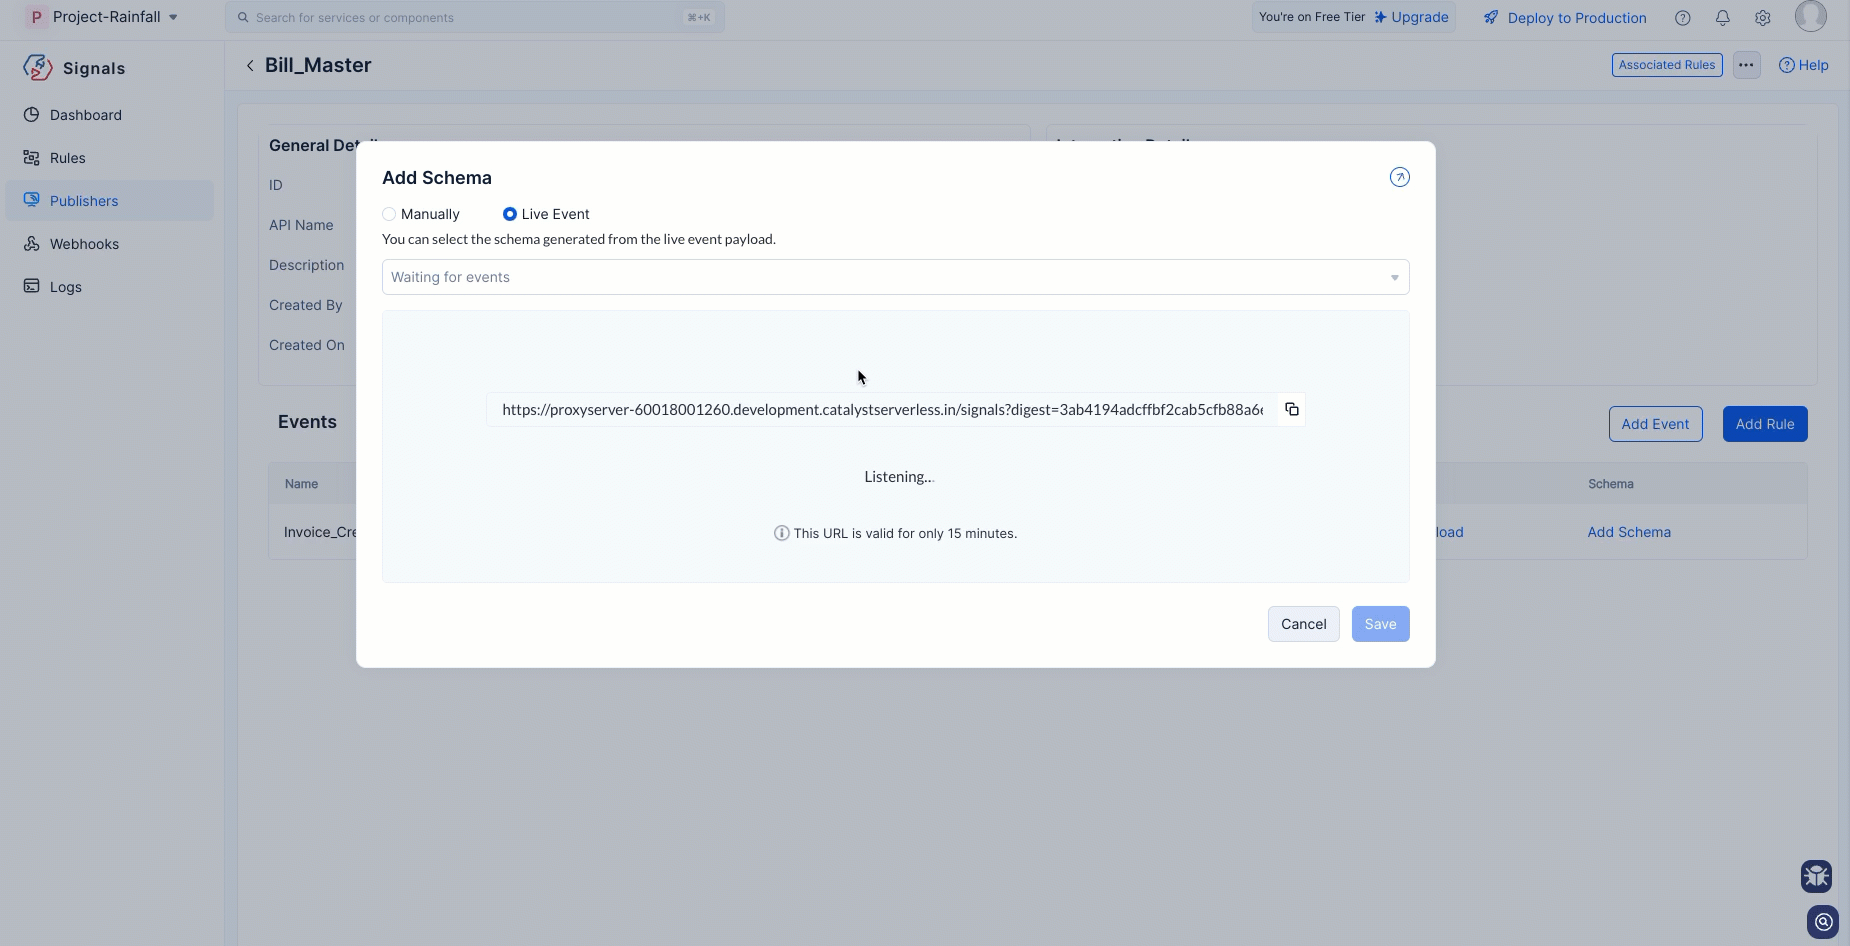Screen dimensions: 1850x946
Task: Click the back arrow beside Bill_Master
Action: point(250,65)
